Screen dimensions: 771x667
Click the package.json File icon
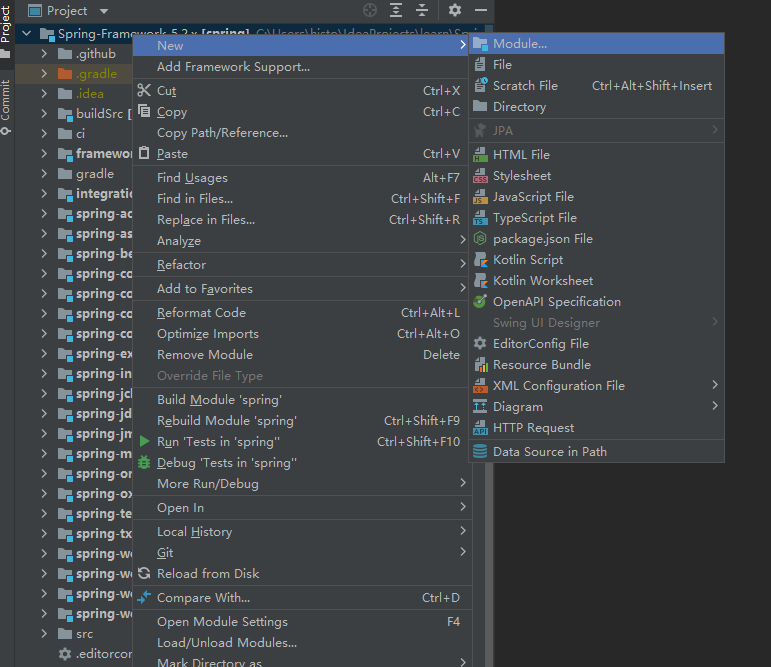pos(480,239)
